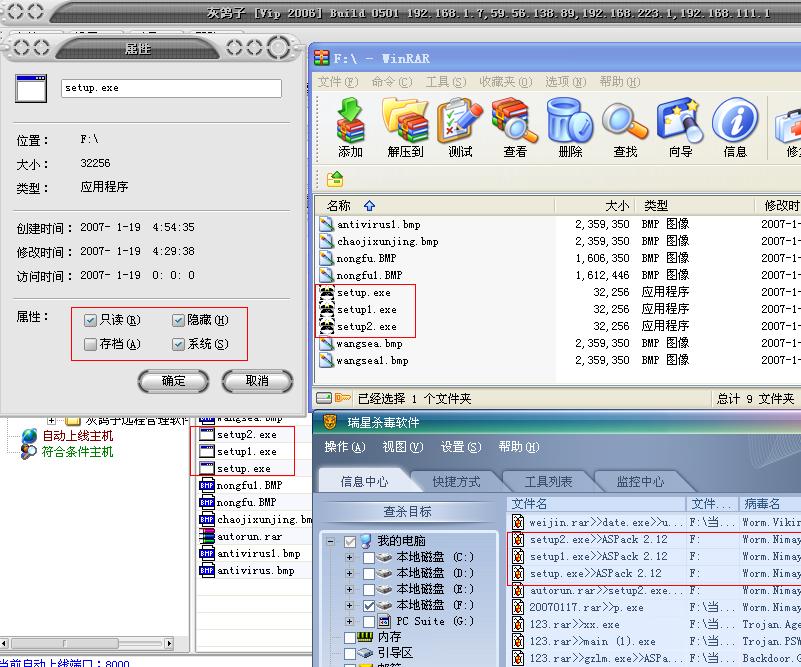Toggle the 我的电脑 scan checkbox

coord(350,541)
